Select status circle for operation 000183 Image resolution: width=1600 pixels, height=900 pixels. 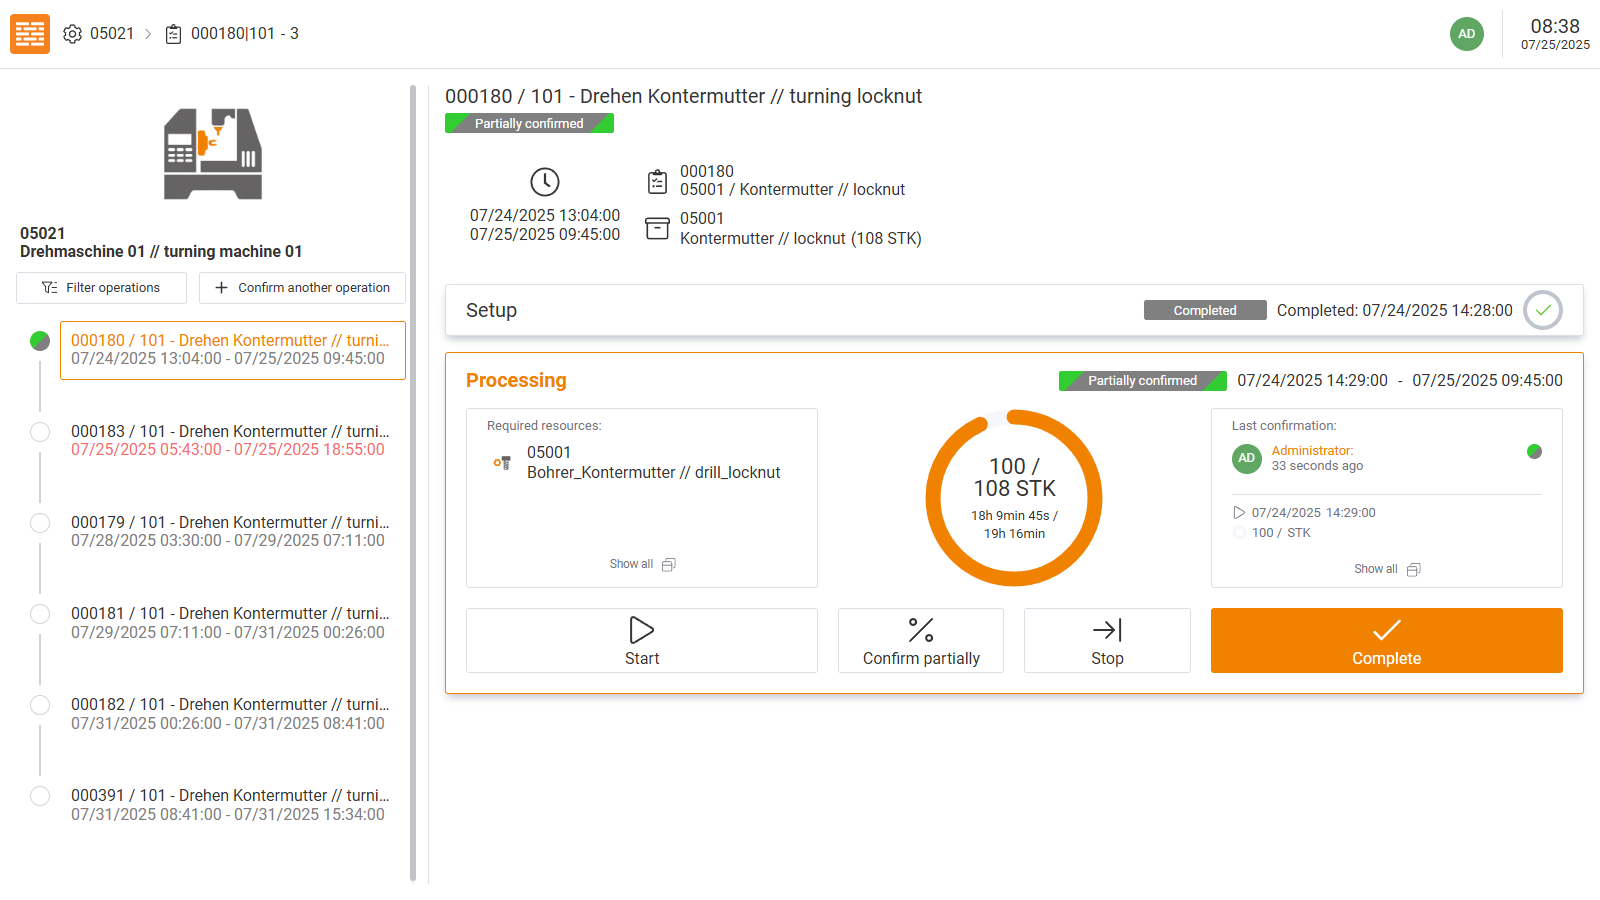click(40, 432)
